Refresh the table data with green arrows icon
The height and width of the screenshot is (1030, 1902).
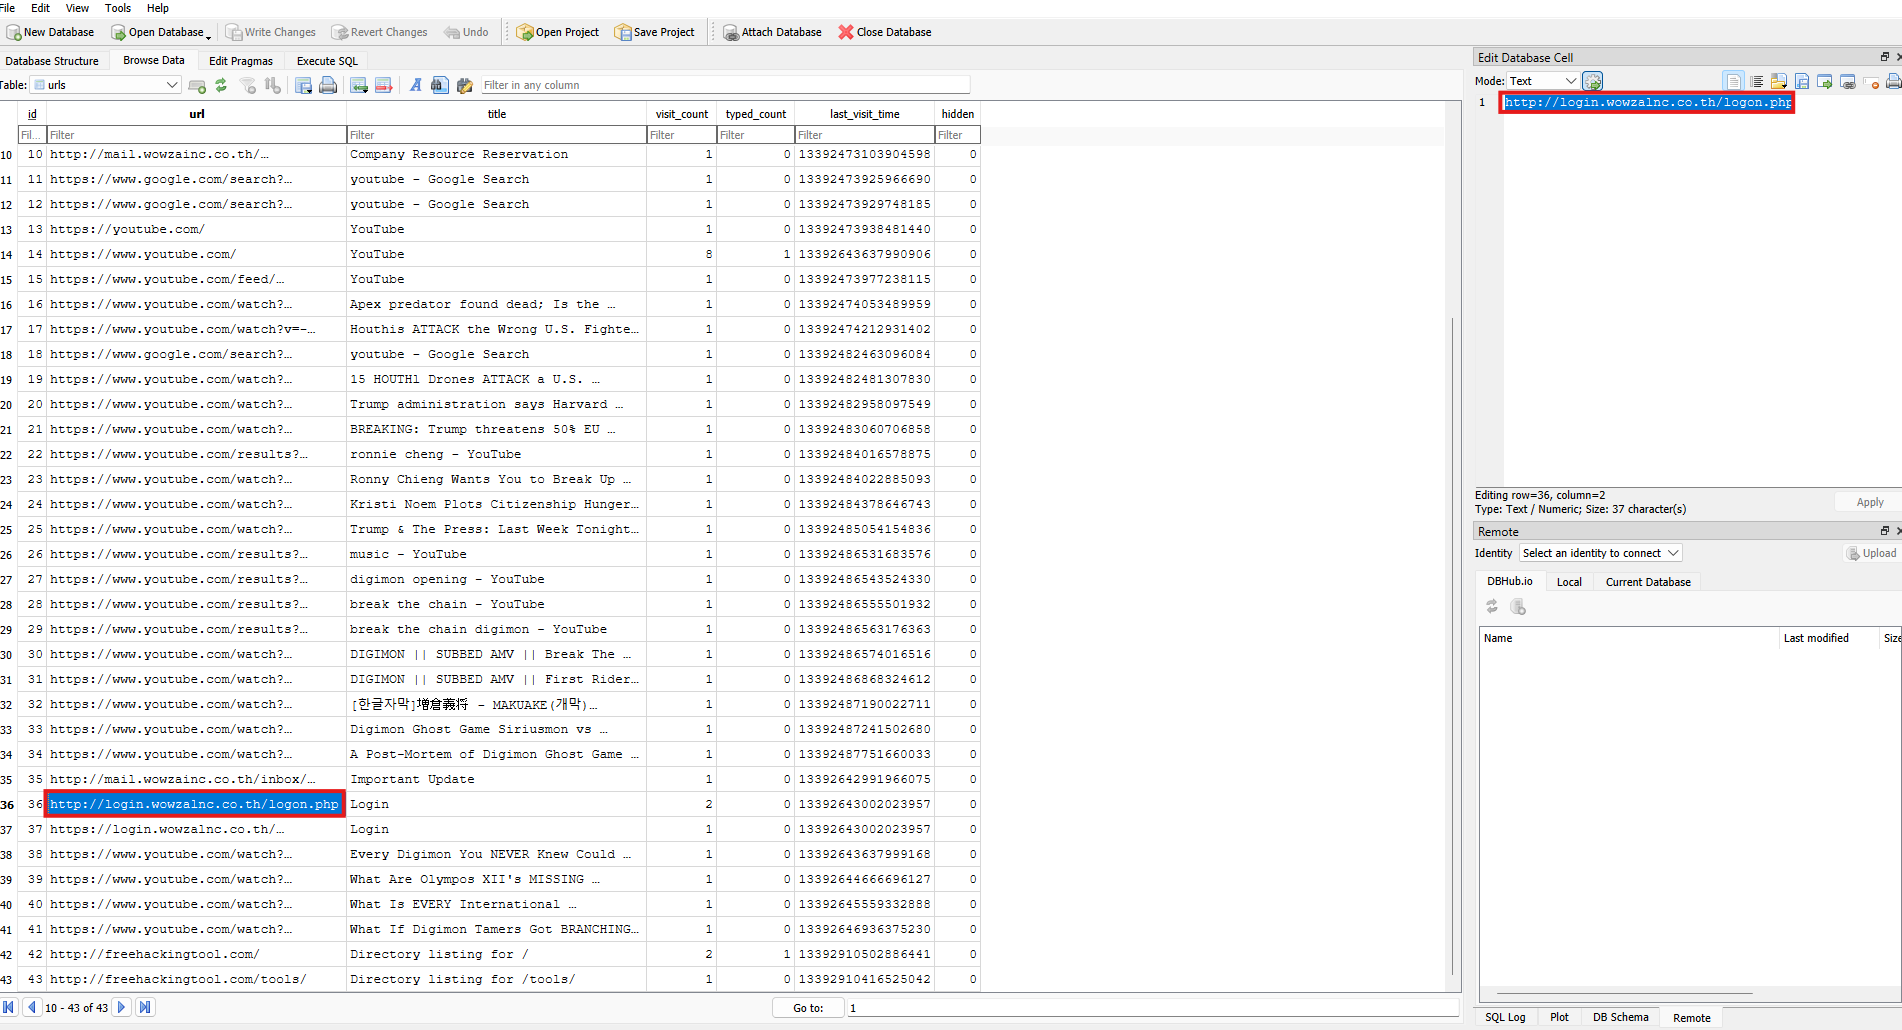(221, 86)
